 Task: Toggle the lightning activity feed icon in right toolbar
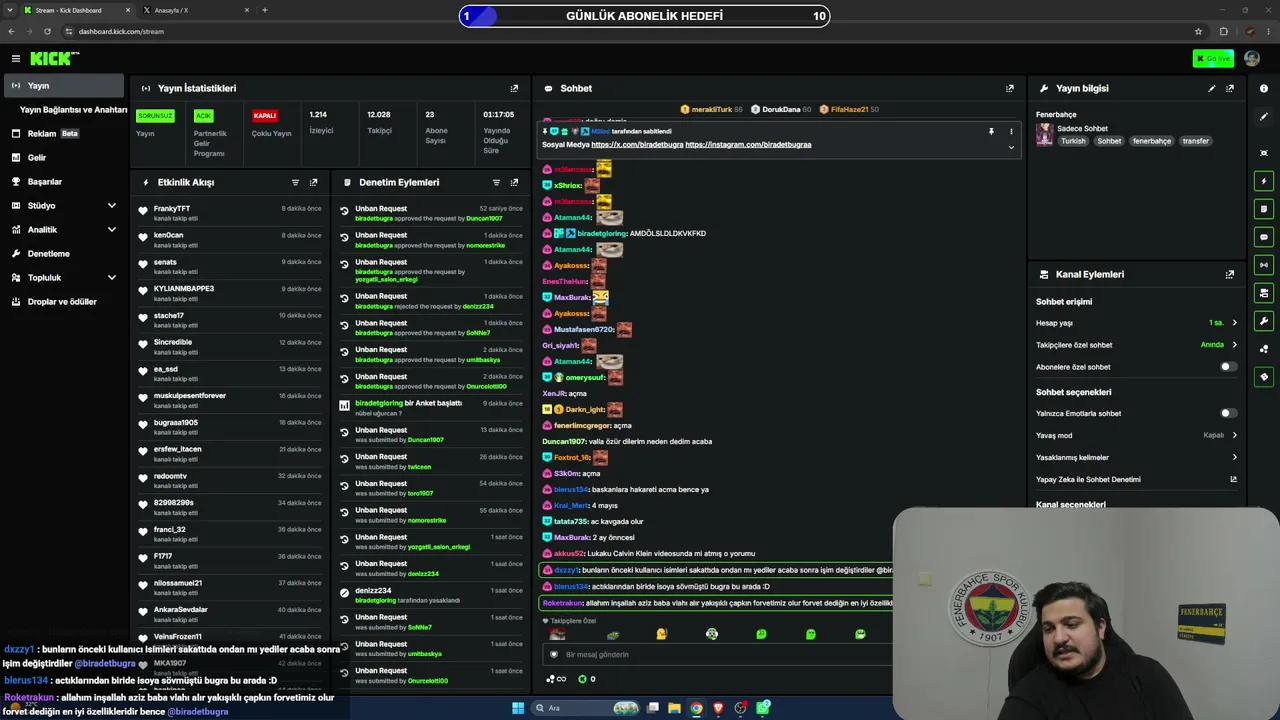tap(1264, 181)
